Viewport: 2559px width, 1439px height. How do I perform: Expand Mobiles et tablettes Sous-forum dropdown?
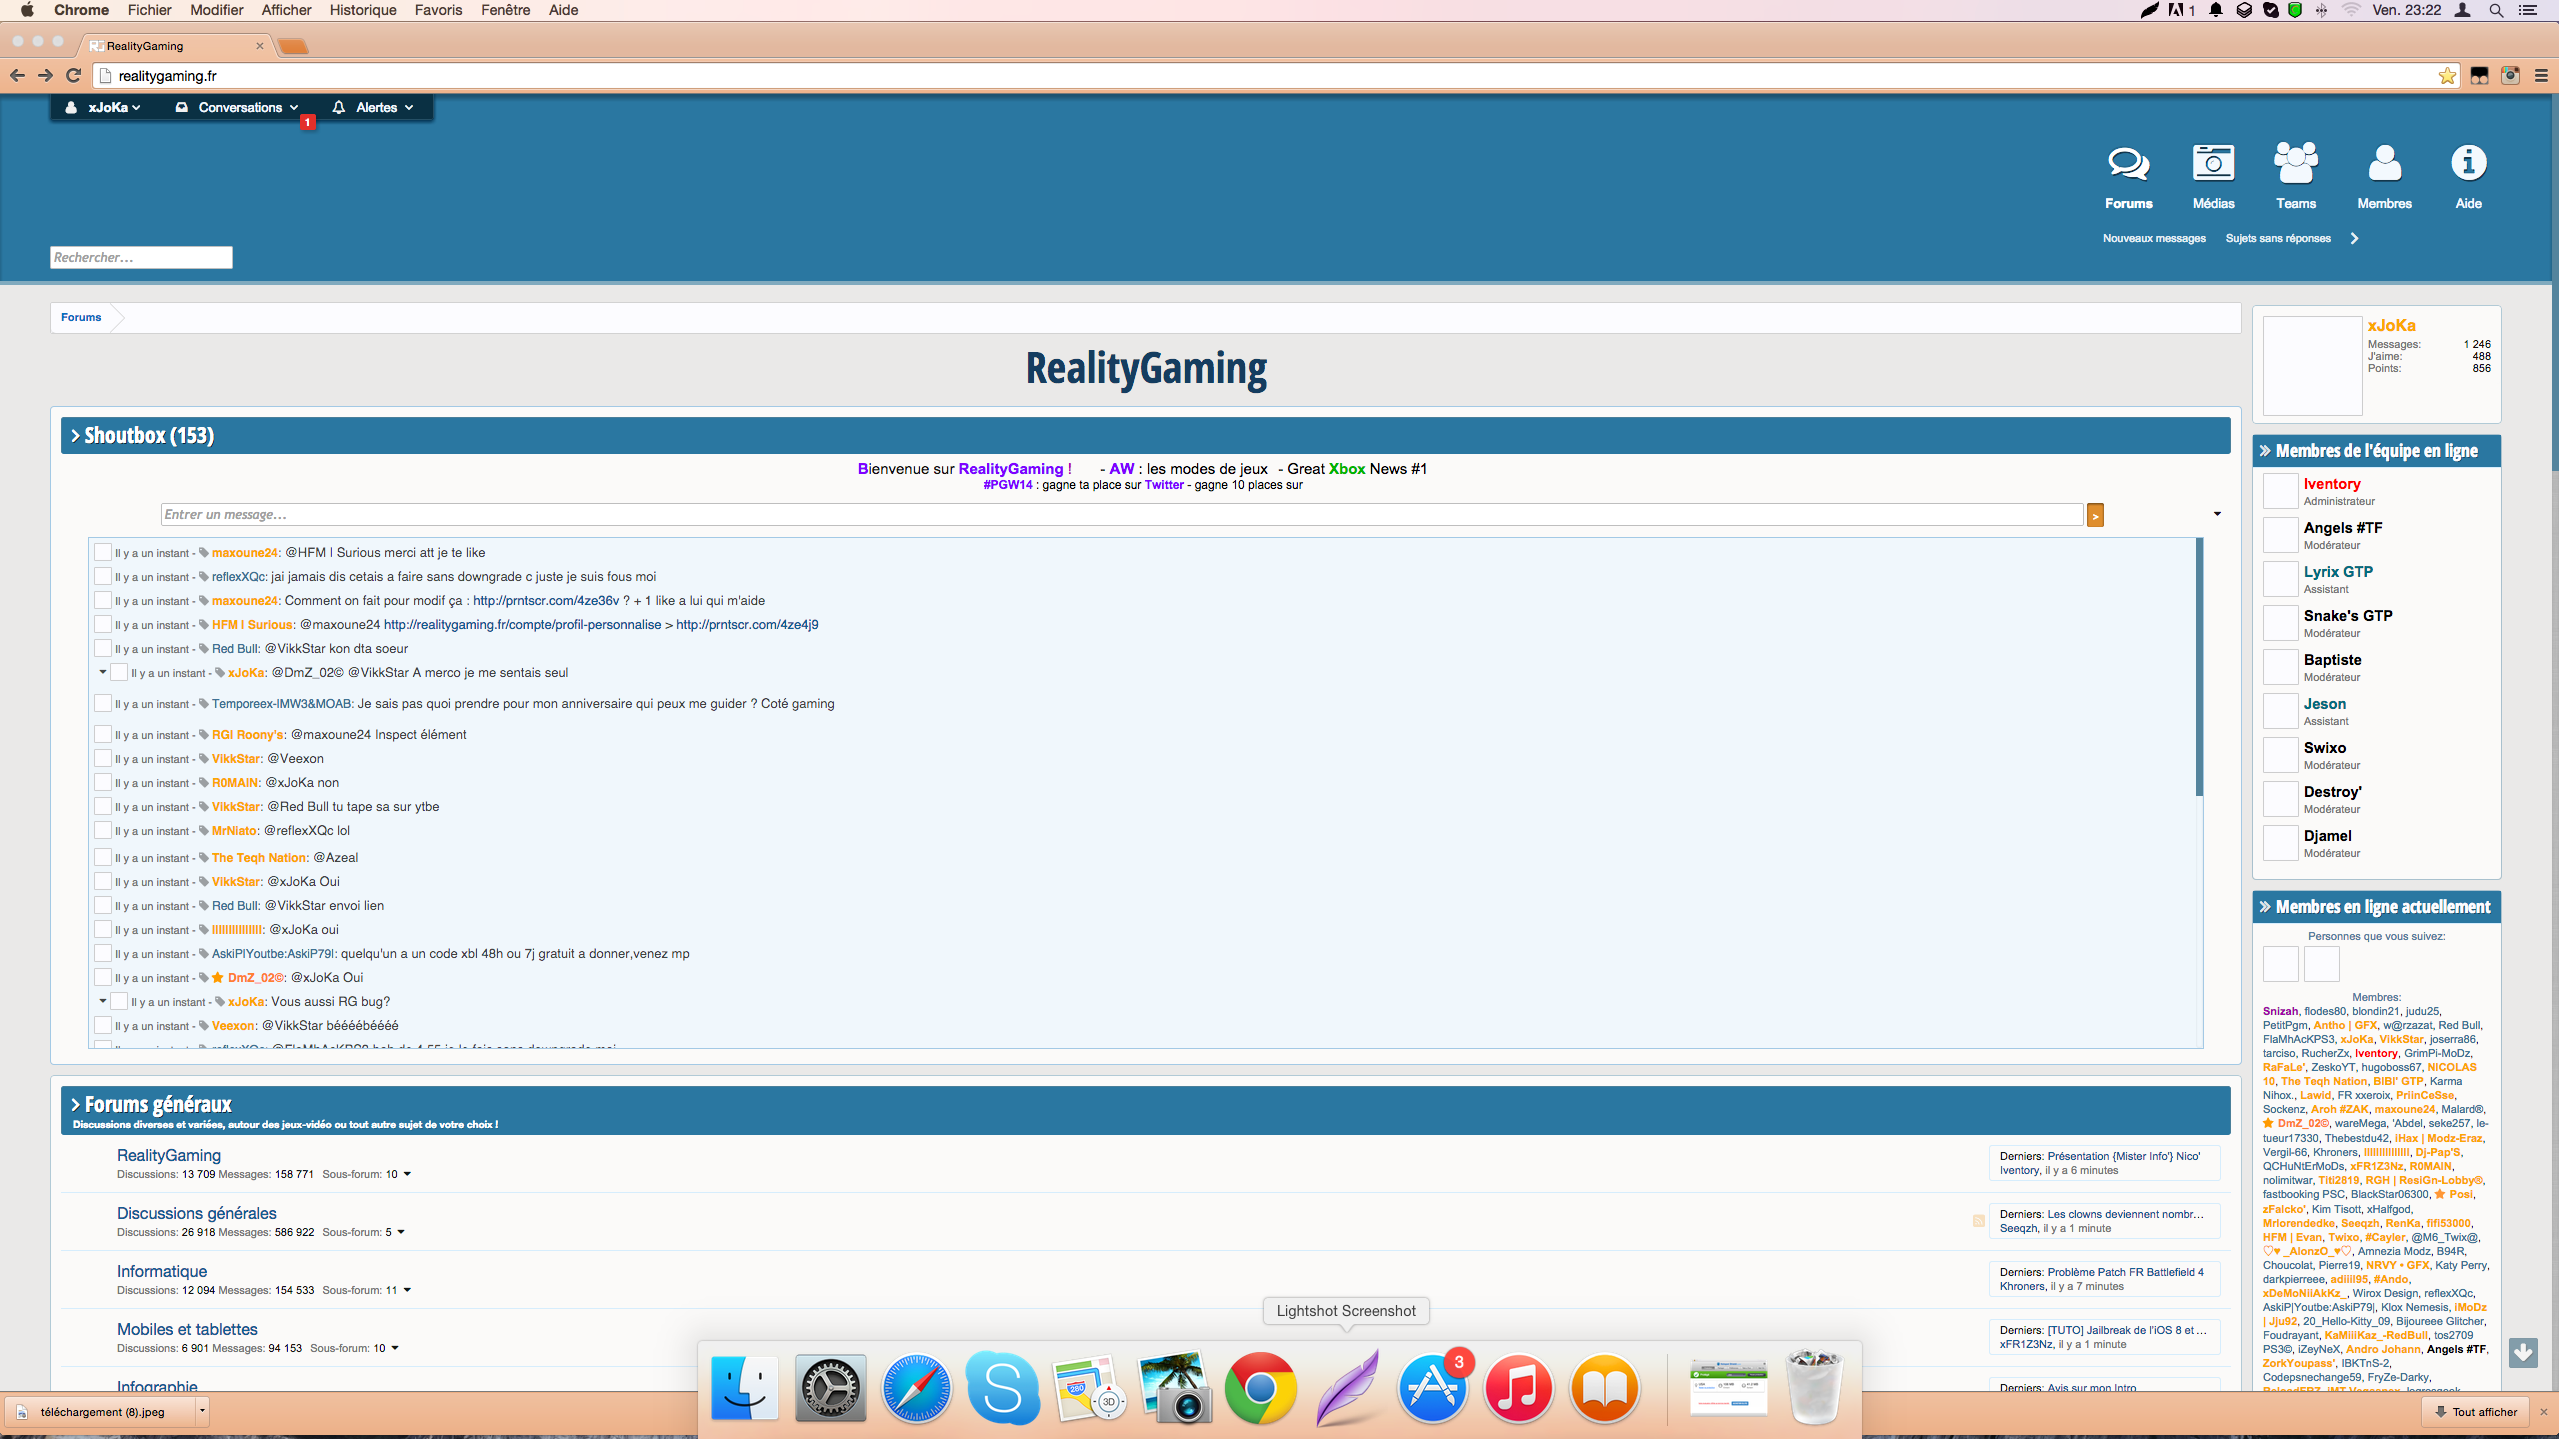pos(395,1348)
